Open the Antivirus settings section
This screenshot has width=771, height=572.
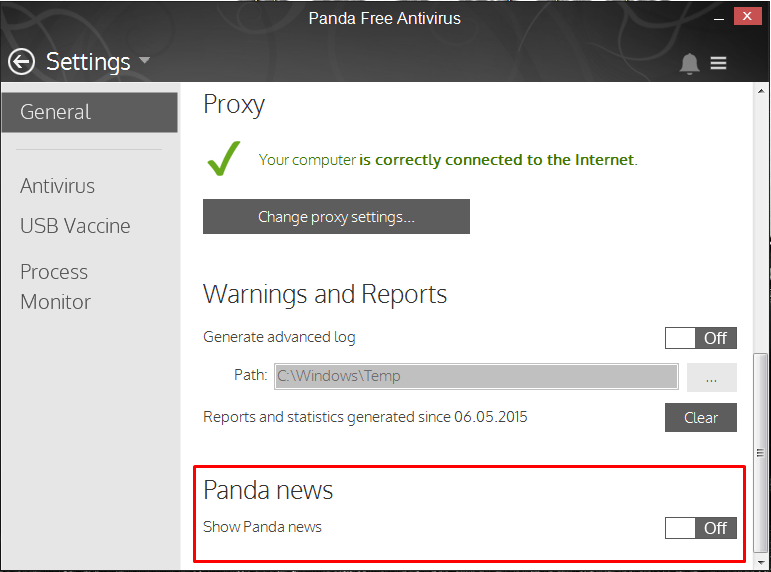point(58,186)
